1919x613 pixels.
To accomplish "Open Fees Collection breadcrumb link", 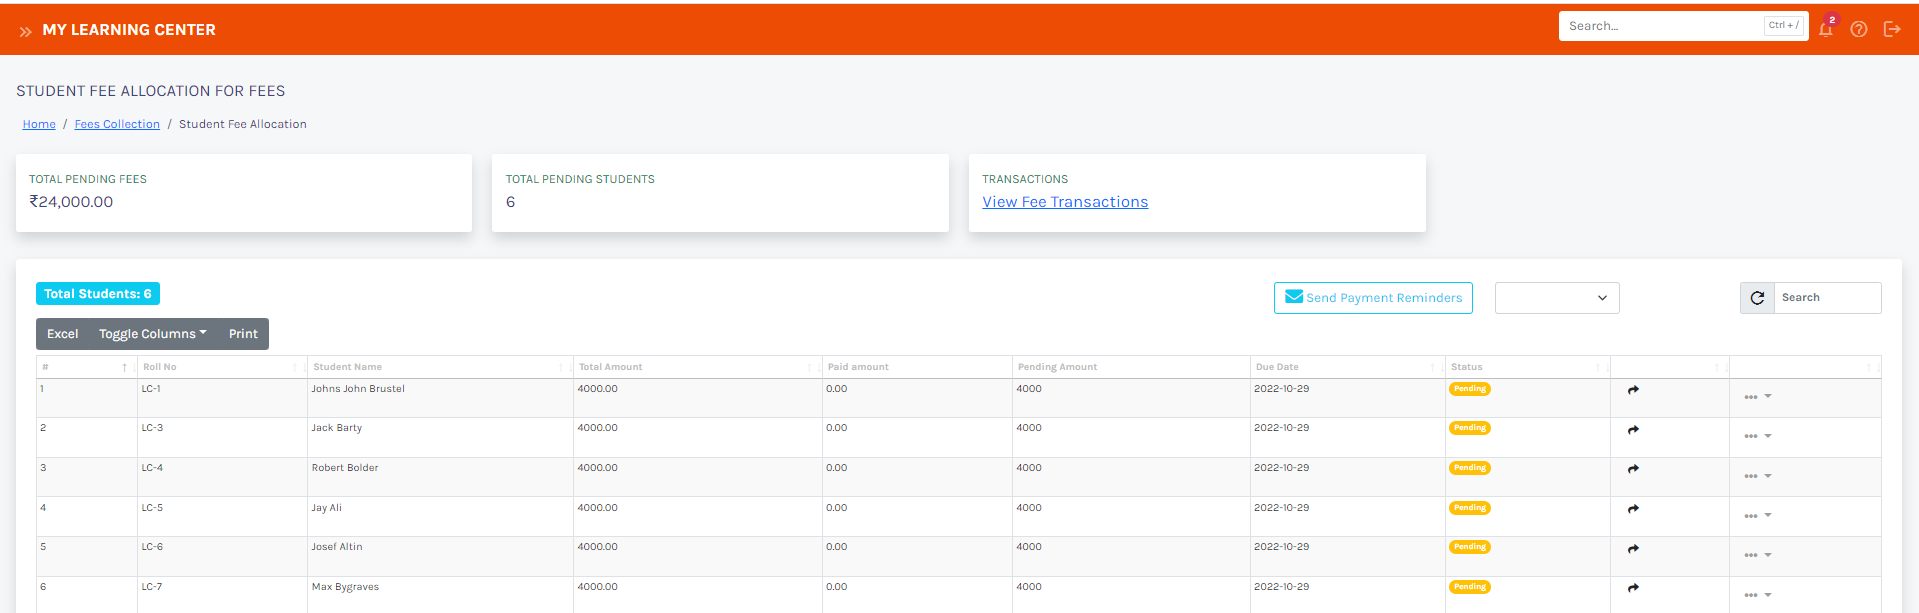I will [x=117, y=124].
